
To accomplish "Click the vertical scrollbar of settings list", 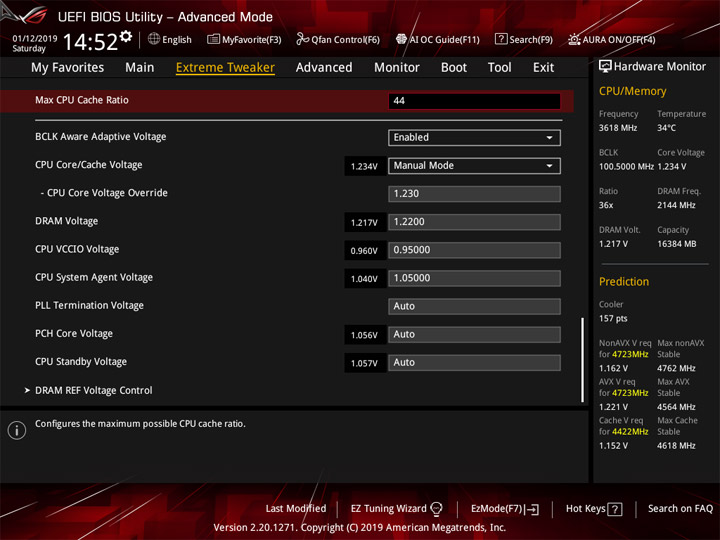I will click(583, 360).
